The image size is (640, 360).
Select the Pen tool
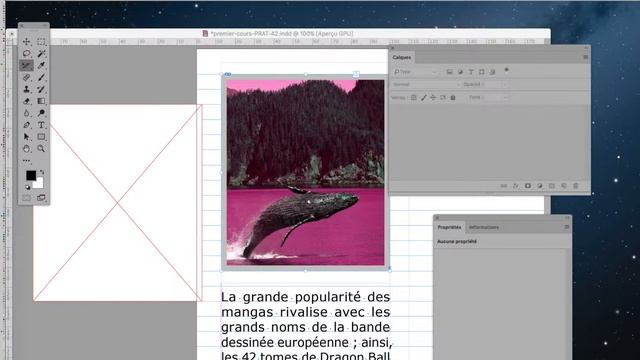click(27, 125)
